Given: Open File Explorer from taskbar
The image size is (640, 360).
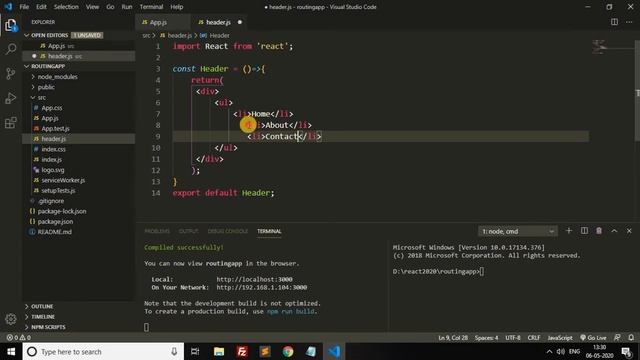Looking at the screenshot, I should 219,351.
